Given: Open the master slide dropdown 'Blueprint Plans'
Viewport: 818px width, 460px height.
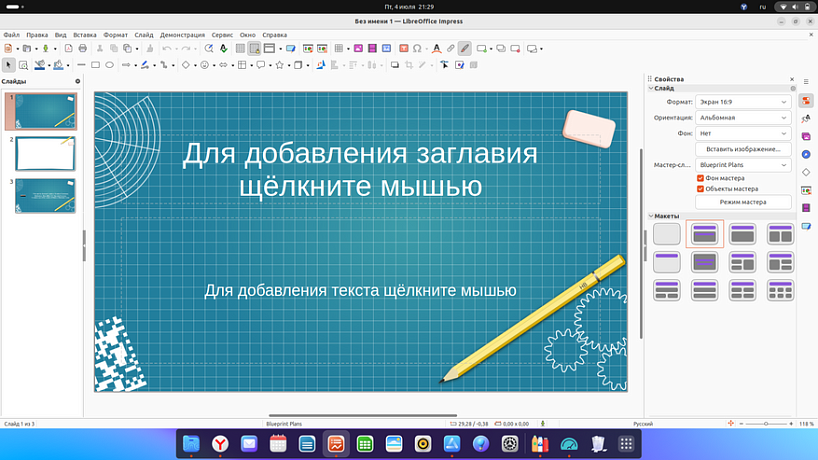Looking at the screenshot, I should click(743, 165).
